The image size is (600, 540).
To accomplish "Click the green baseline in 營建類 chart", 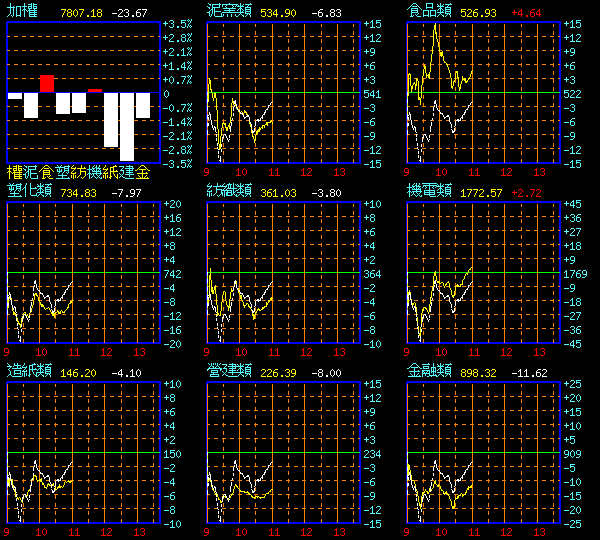I will pyautogui.click(x=283, y=453).
